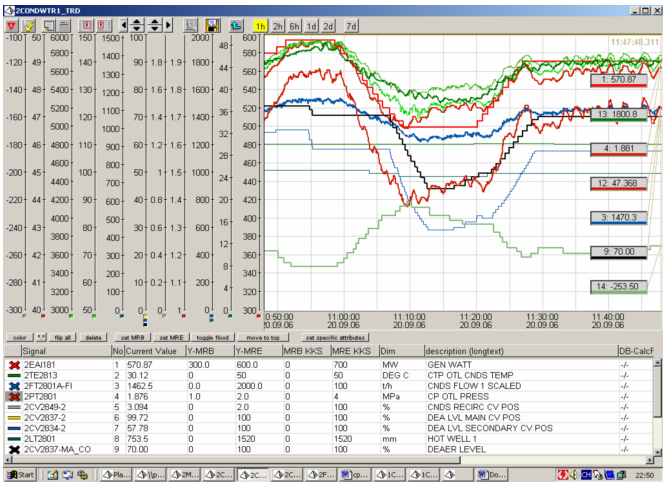
Task: Click the yellow pencil edit toolbar icon
Action: tap(29, 24)
